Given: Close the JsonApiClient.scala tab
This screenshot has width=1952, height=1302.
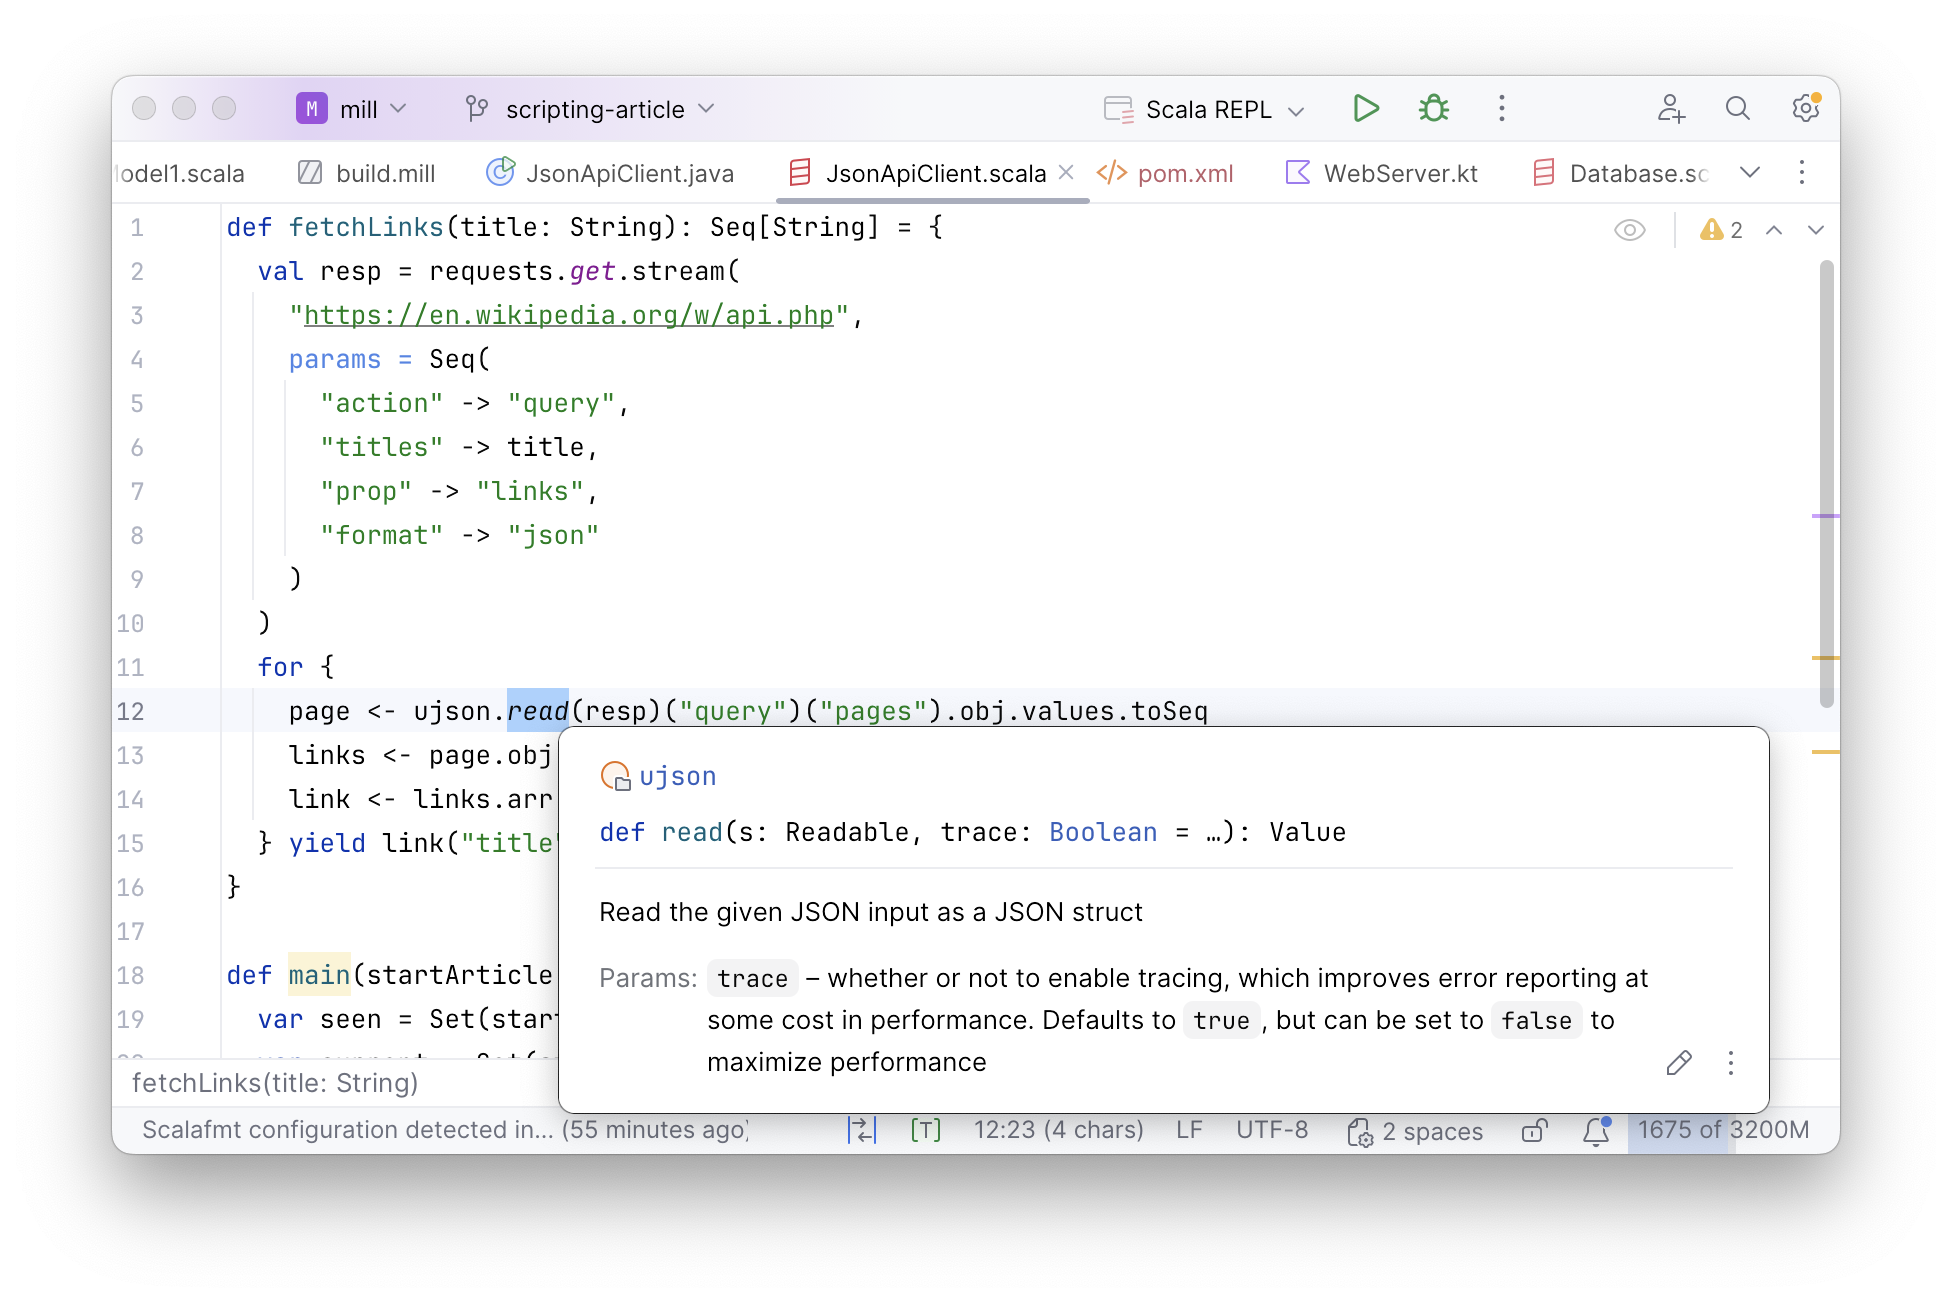Looking at the screenshot, I should click(x=1065, y=172).
